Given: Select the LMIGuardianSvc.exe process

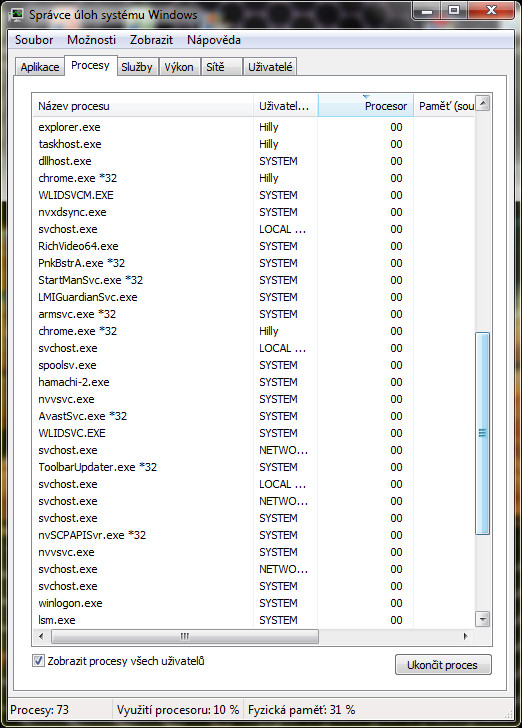Looking at the screenshot, I should [x=254, y=297].
